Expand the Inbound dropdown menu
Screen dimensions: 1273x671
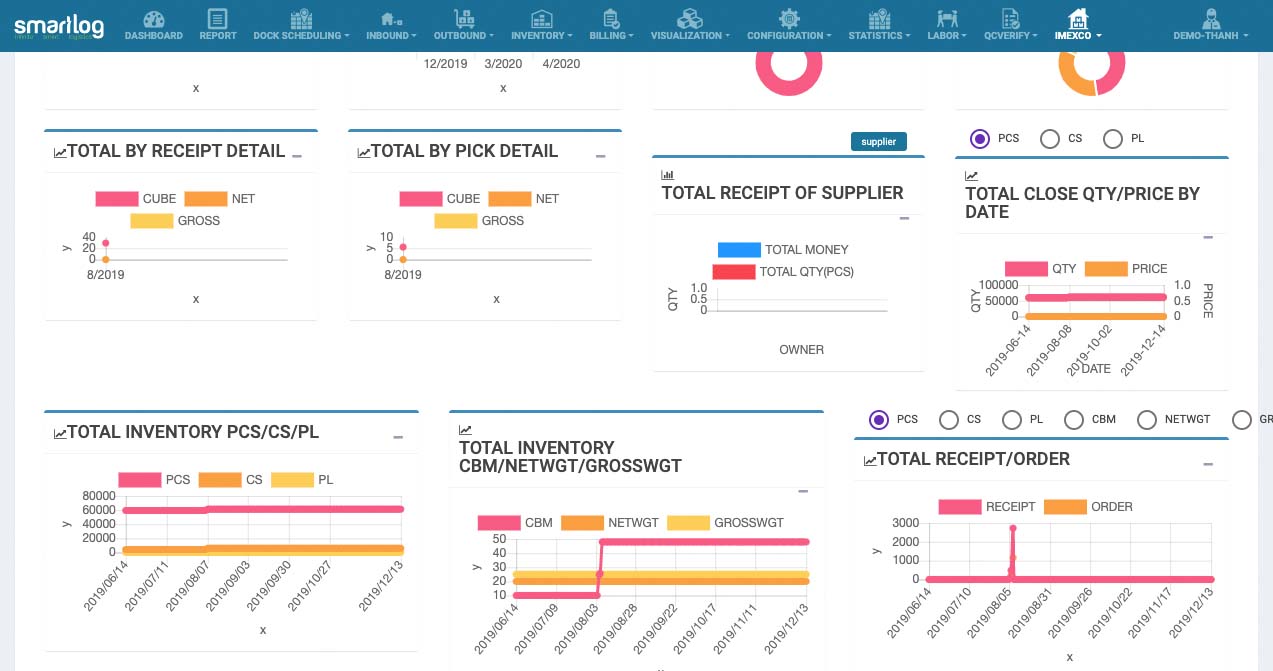(388, 20)
